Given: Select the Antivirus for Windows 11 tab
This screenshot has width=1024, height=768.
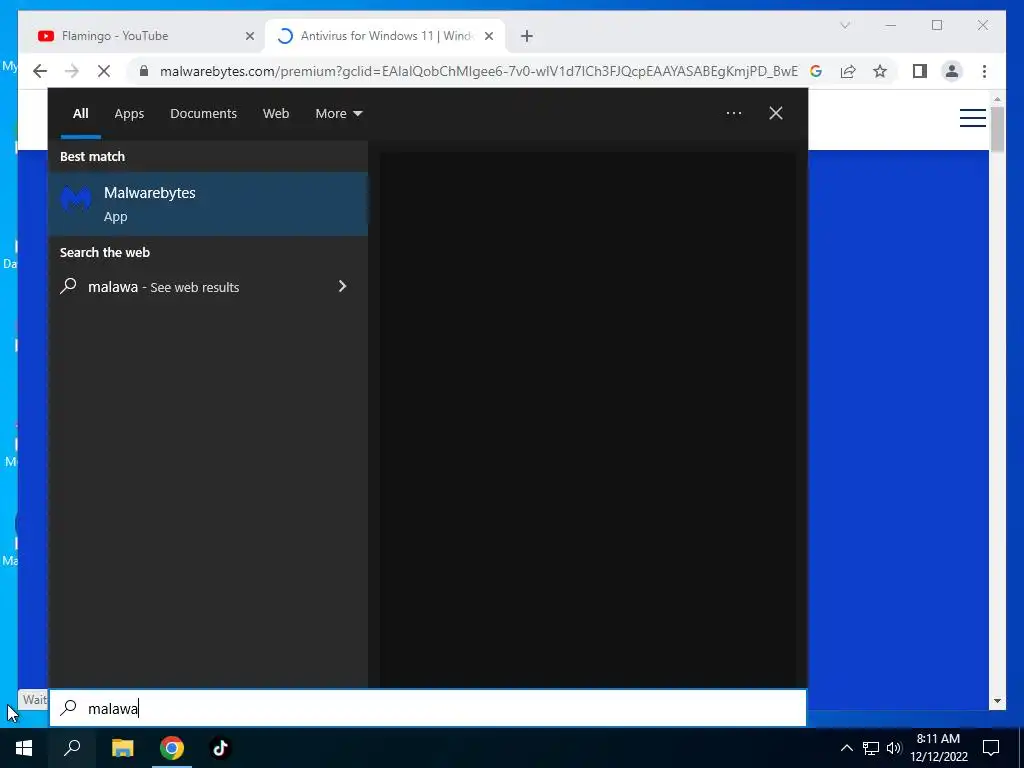Looking at the screenshot, I should coord(385,36).
